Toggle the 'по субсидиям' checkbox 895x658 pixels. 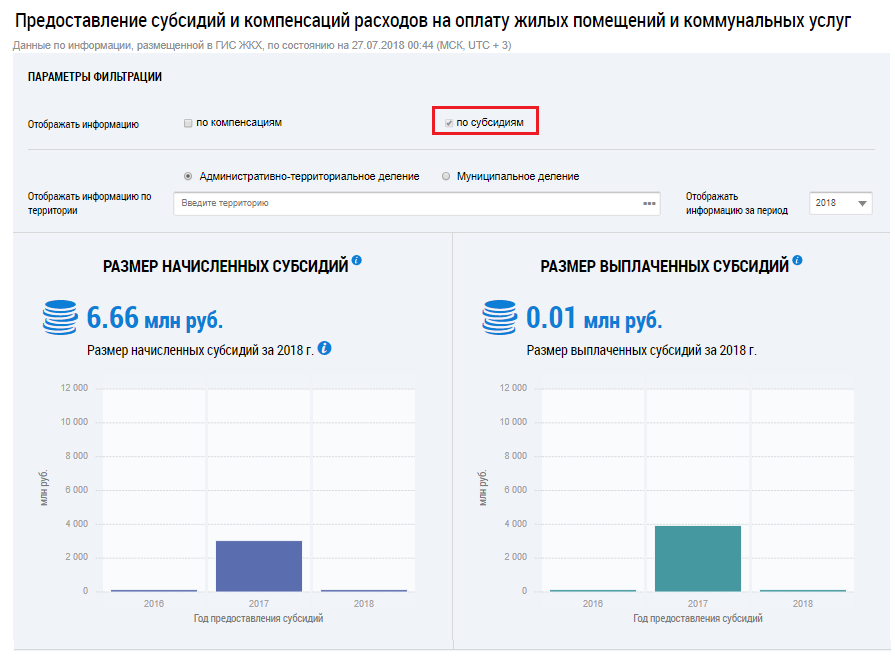pos(449,123)
